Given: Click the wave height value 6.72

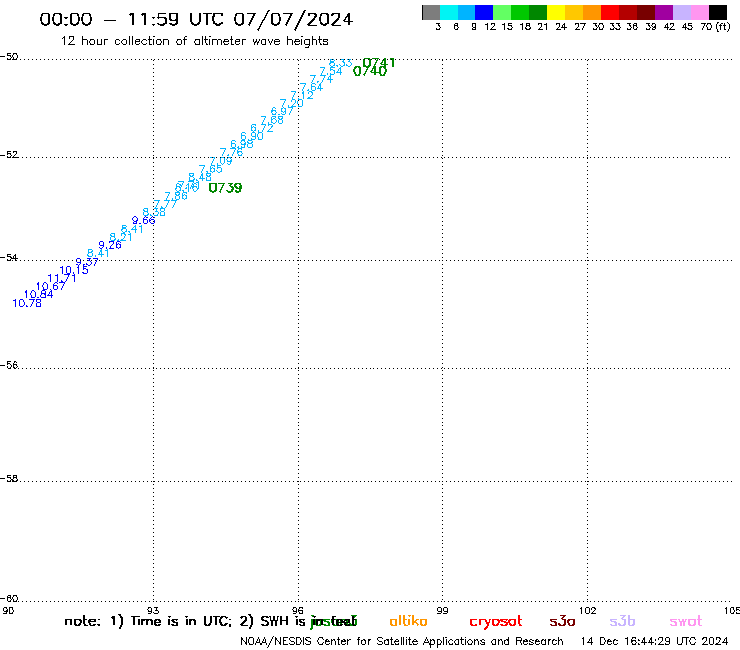Looking at the screenshot, I should [x=262, y=128].
